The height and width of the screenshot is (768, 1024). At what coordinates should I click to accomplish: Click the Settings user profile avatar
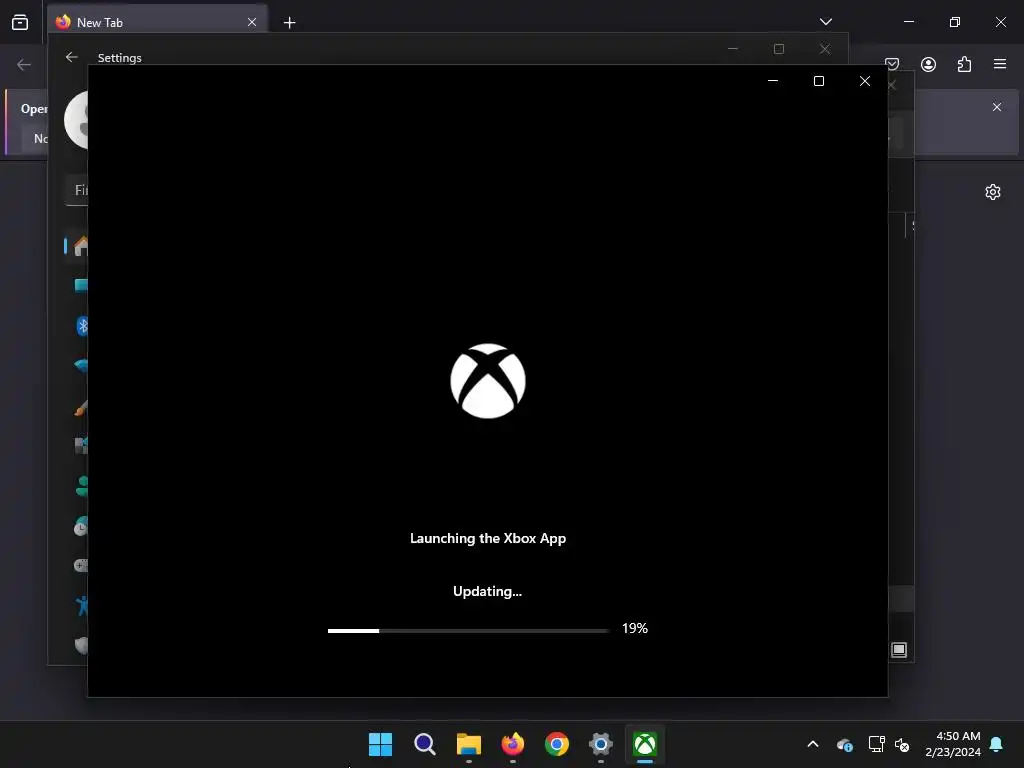tap(76, 120)
